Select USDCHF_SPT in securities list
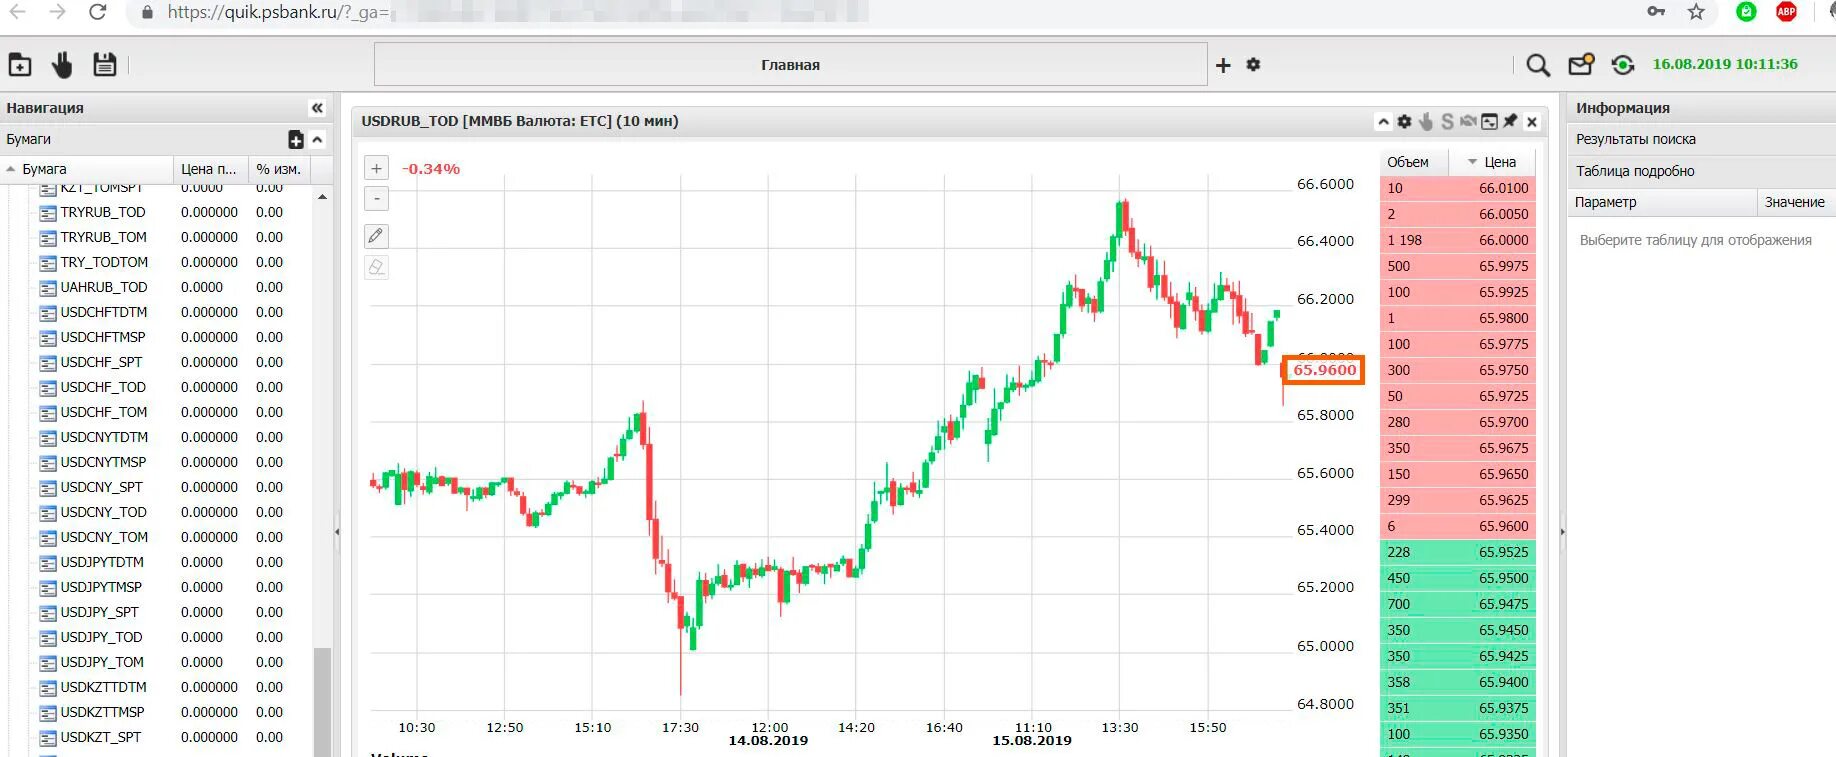Image resolution: width=1836 pixels, height=757 pixels. coord(101,362)
